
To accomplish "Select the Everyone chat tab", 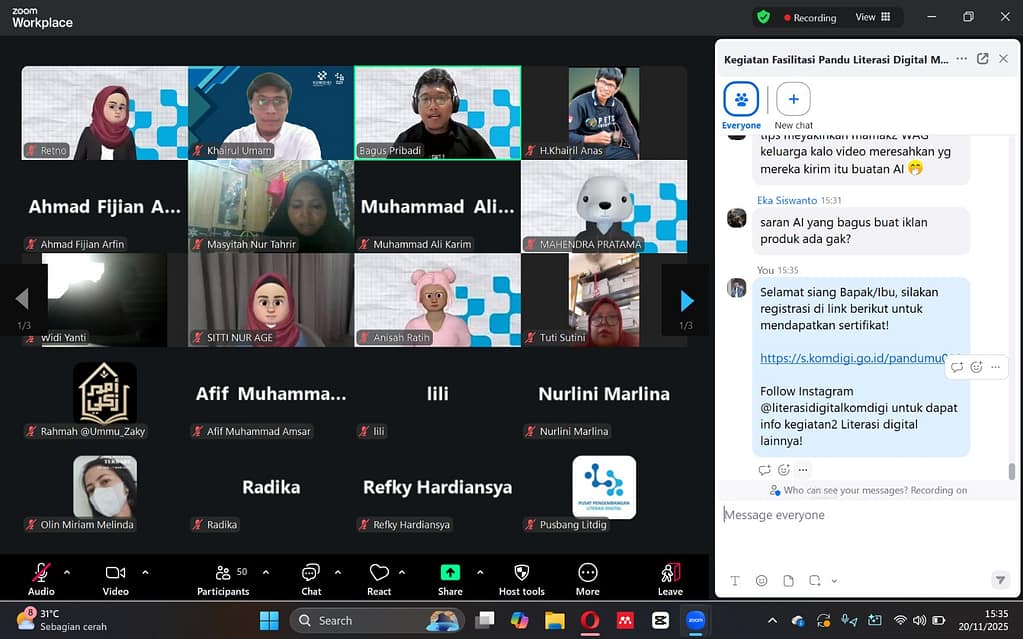I will 741,100.
